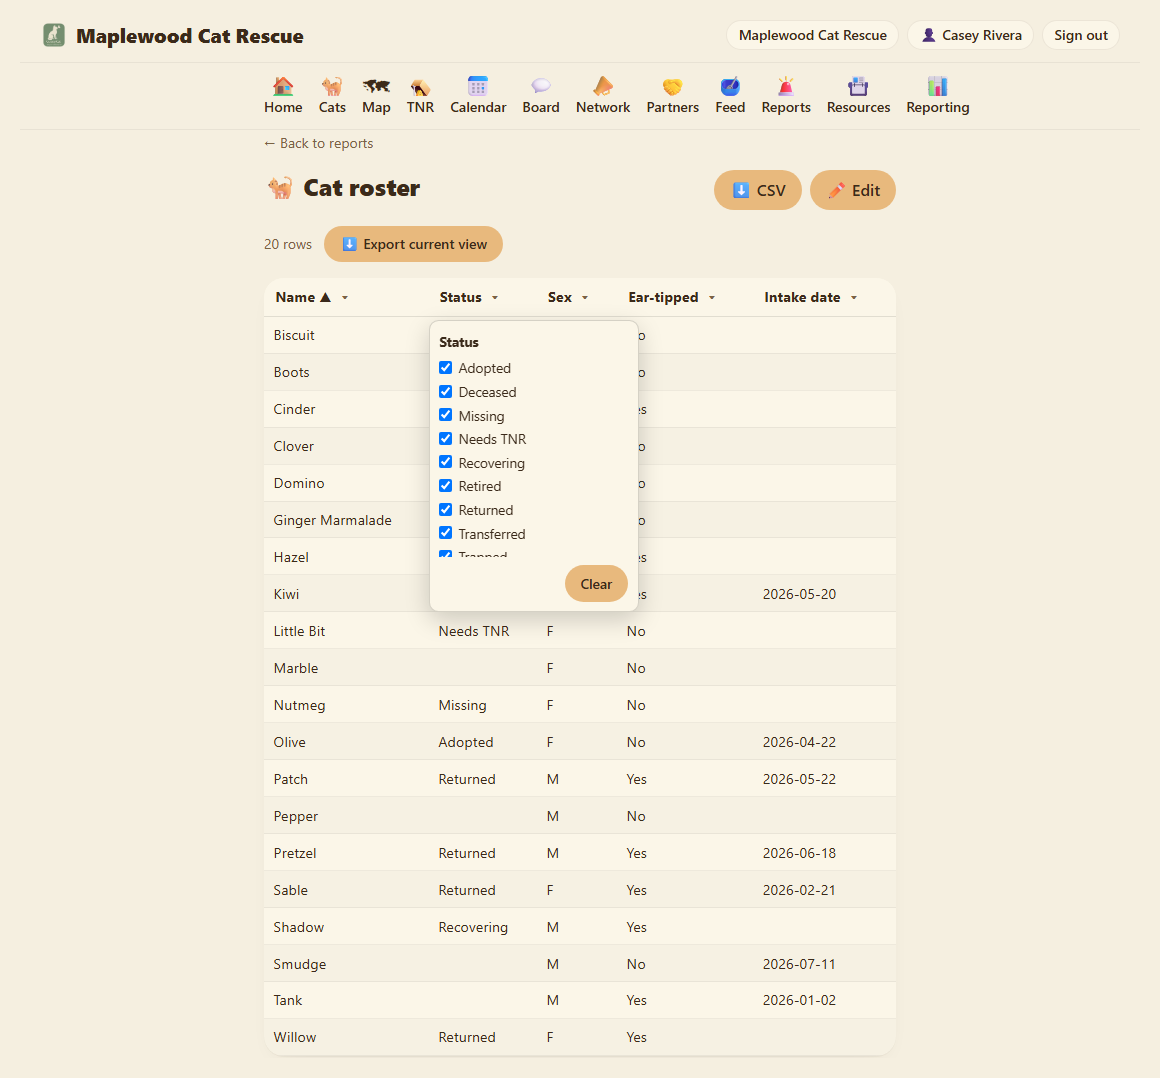Open the Home house icon
Viewport: 1160px width, 1078px height.
(283, 87)
